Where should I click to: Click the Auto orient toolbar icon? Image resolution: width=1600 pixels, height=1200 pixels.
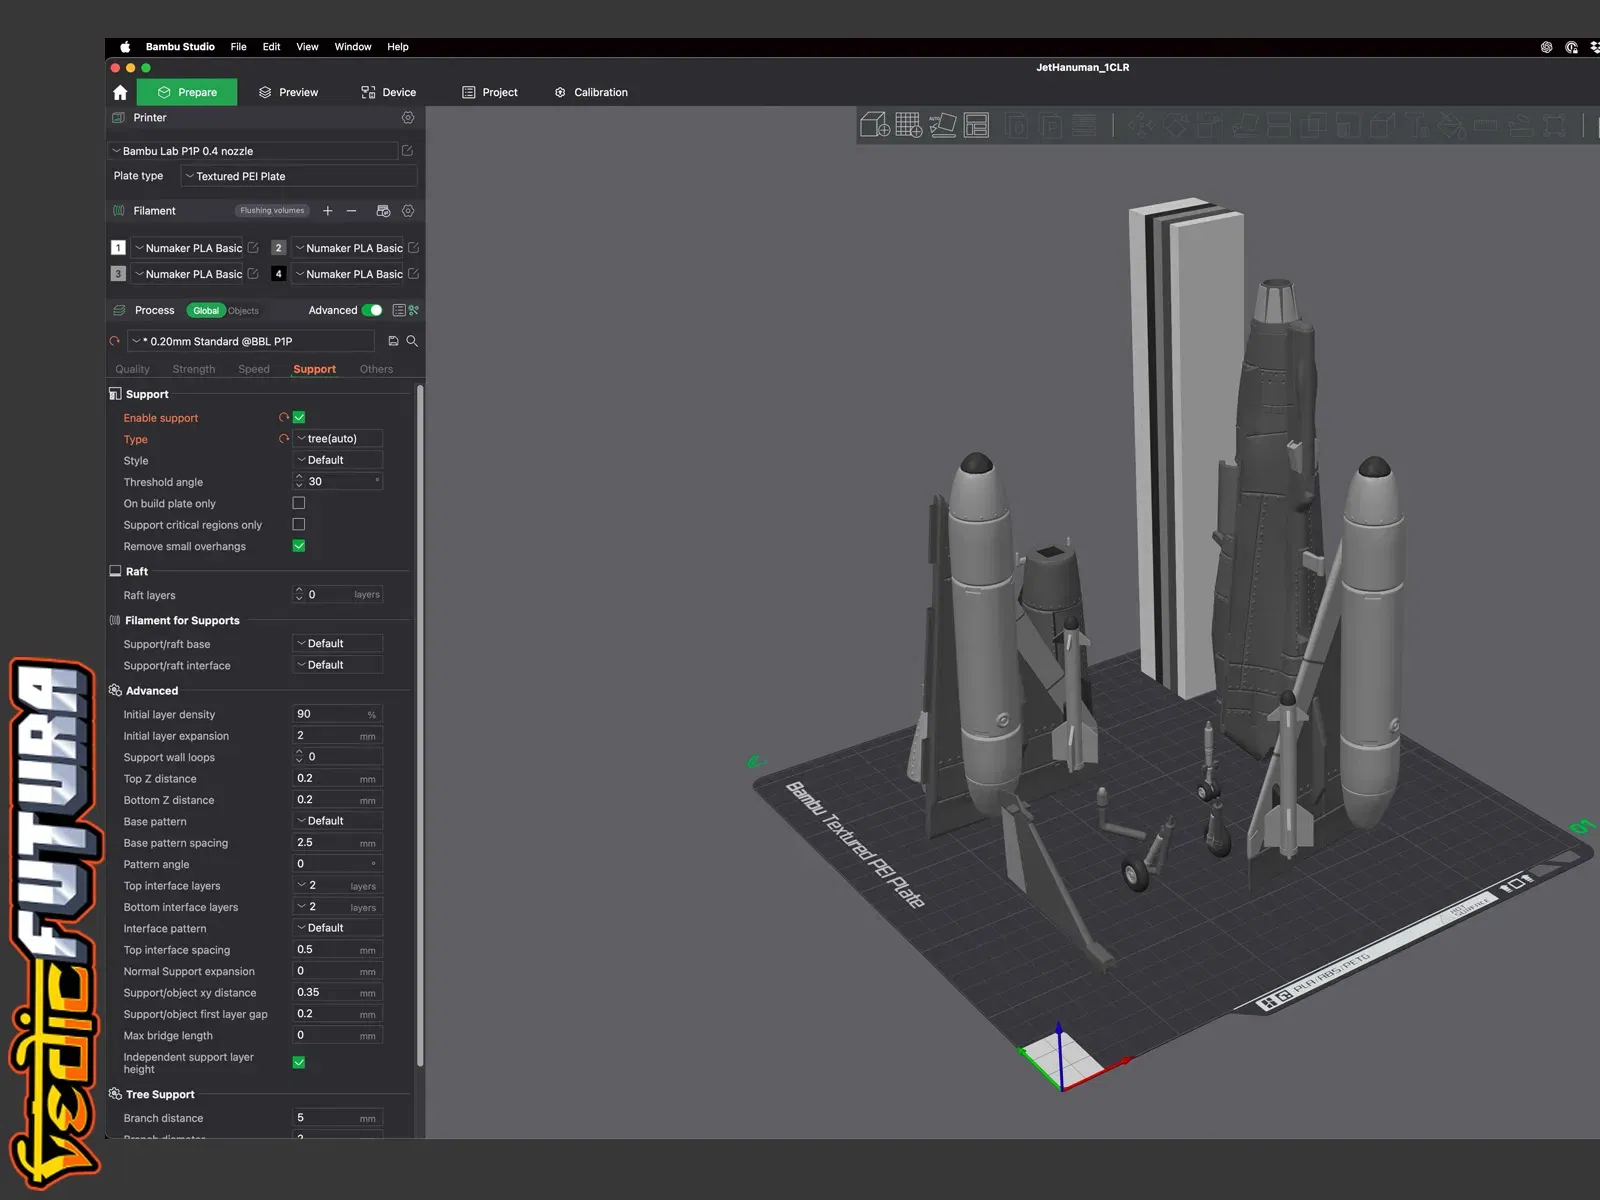942,125
